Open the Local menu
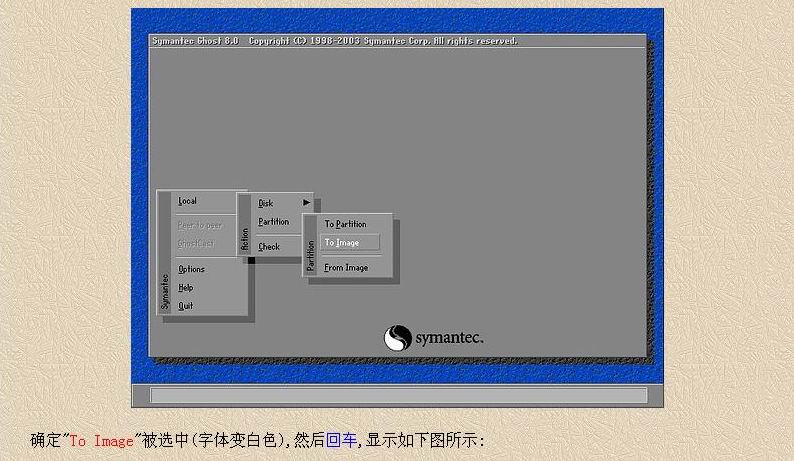This screenshot has width=794, height=461. [187, 201]
